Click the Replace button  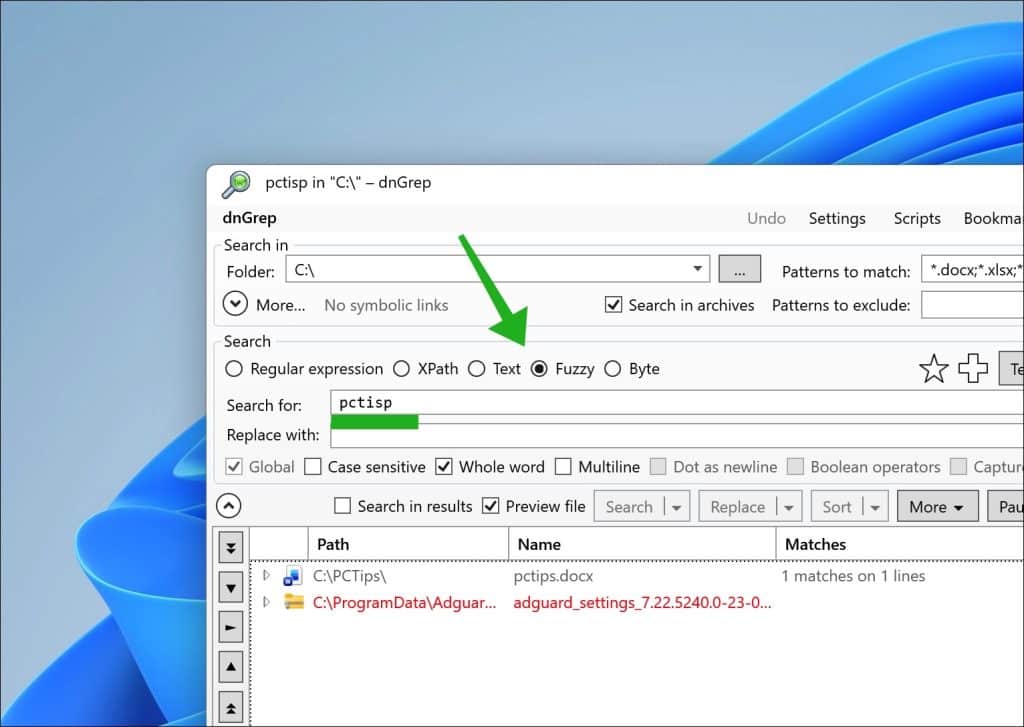click(737, 508)
